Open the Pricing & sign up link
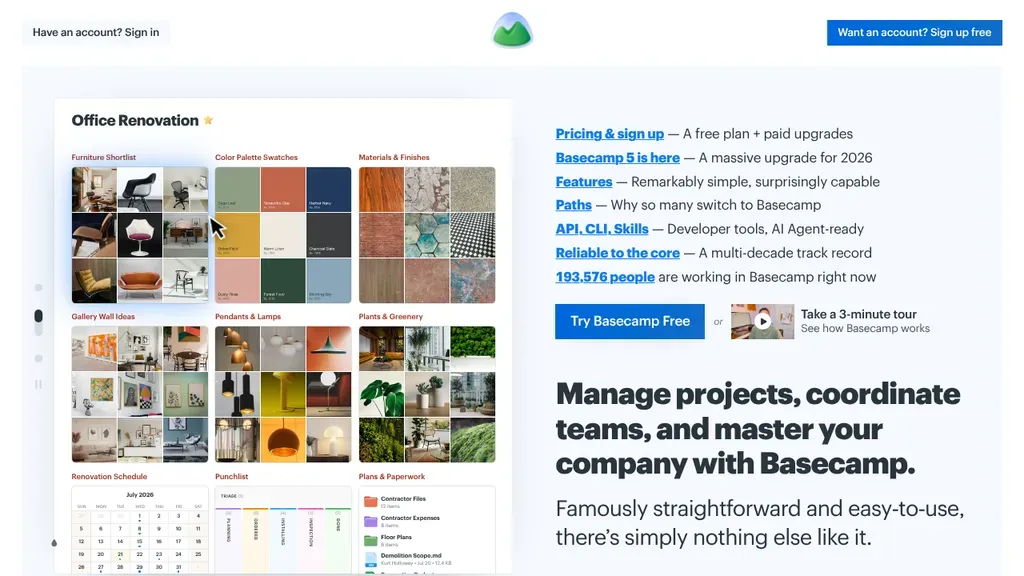1024x576 pixels. 609,134
